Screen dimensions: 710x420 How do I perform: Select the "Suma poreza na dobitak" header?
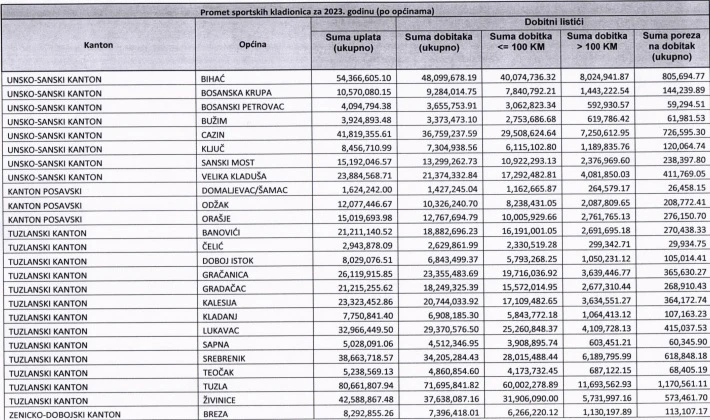pos(672,46)
